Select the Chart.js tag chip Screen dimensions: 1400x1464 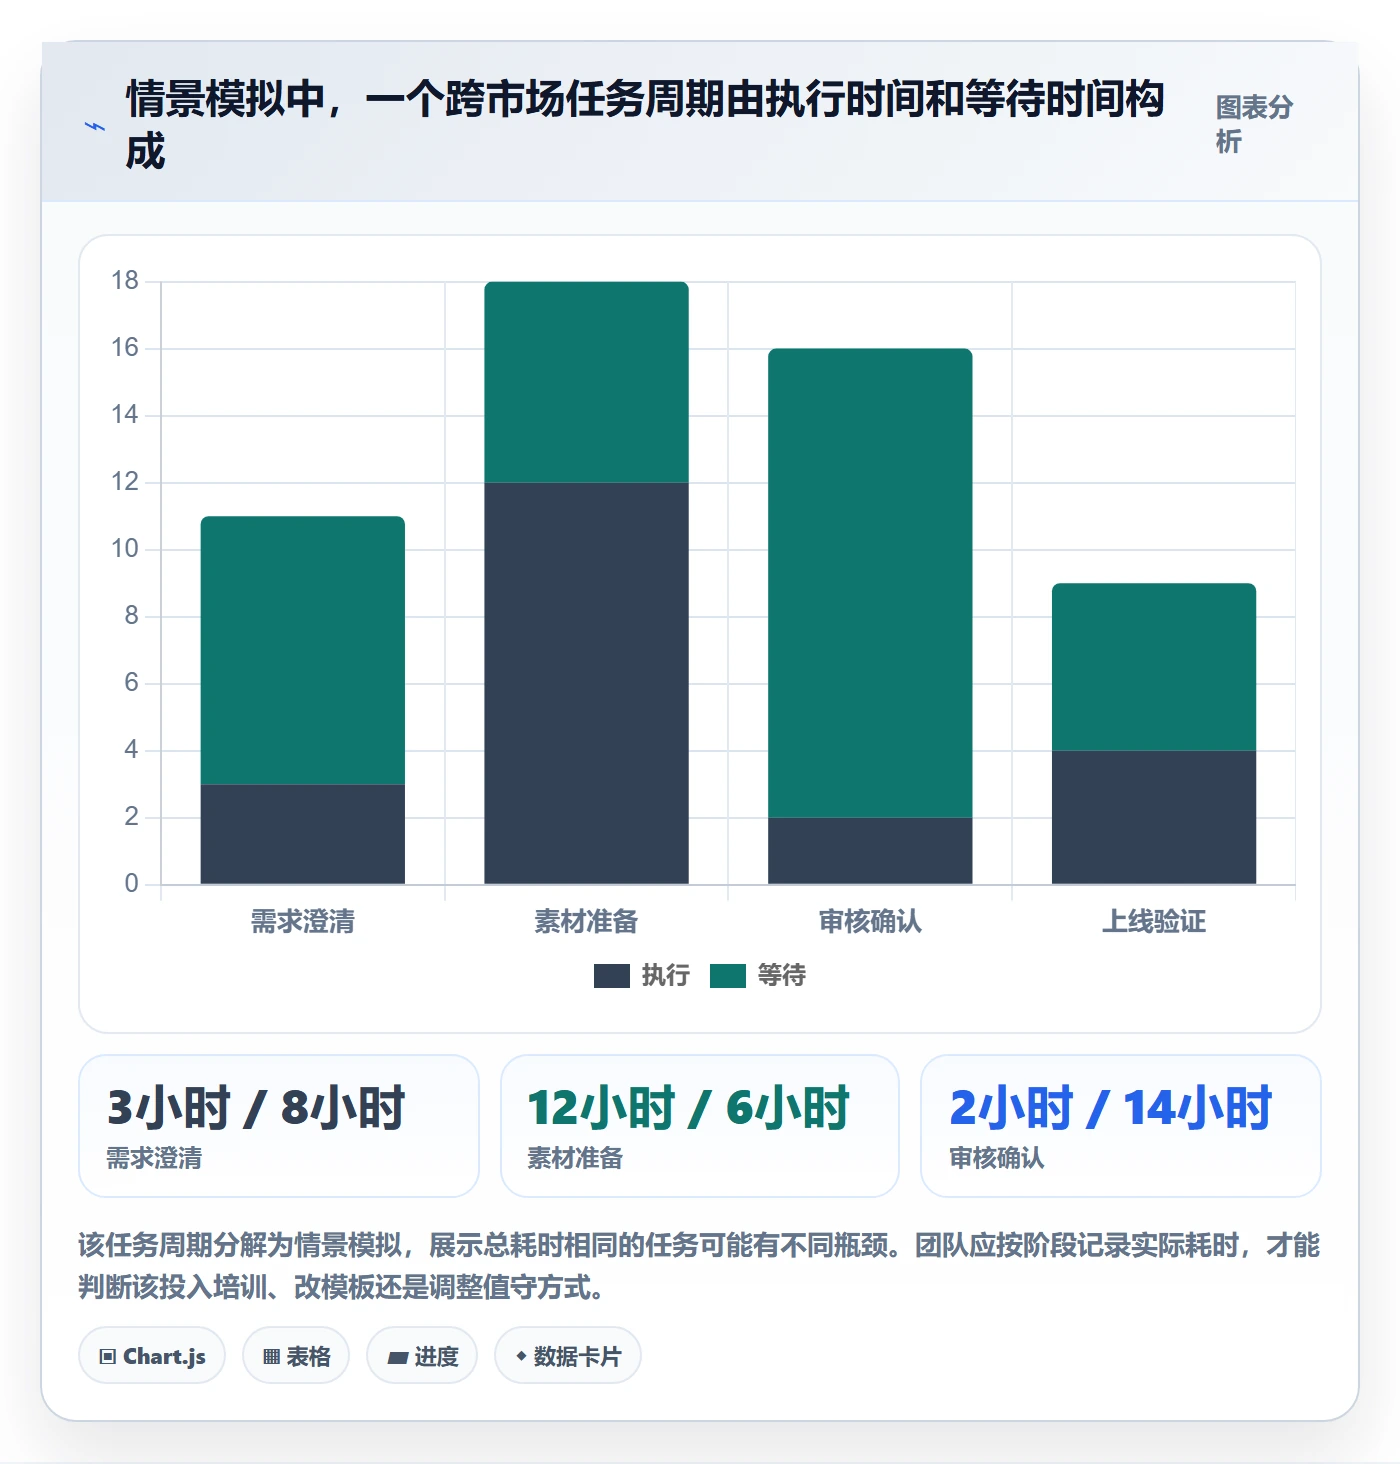pos(152,1355)
